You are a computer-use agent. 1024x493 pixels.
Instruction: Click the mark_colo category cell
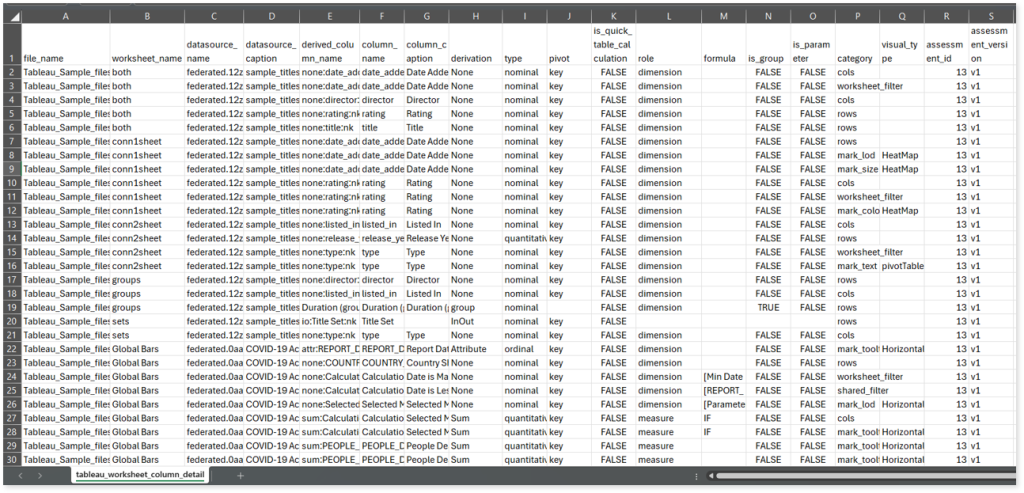(857, 210)
